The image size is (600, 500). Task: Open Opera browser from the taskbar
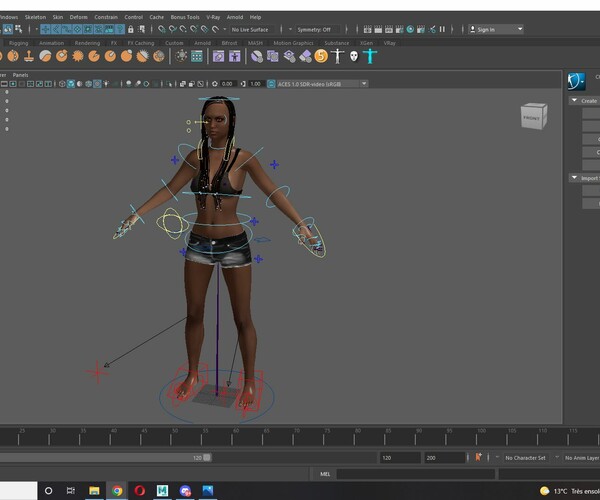(140, 490)
